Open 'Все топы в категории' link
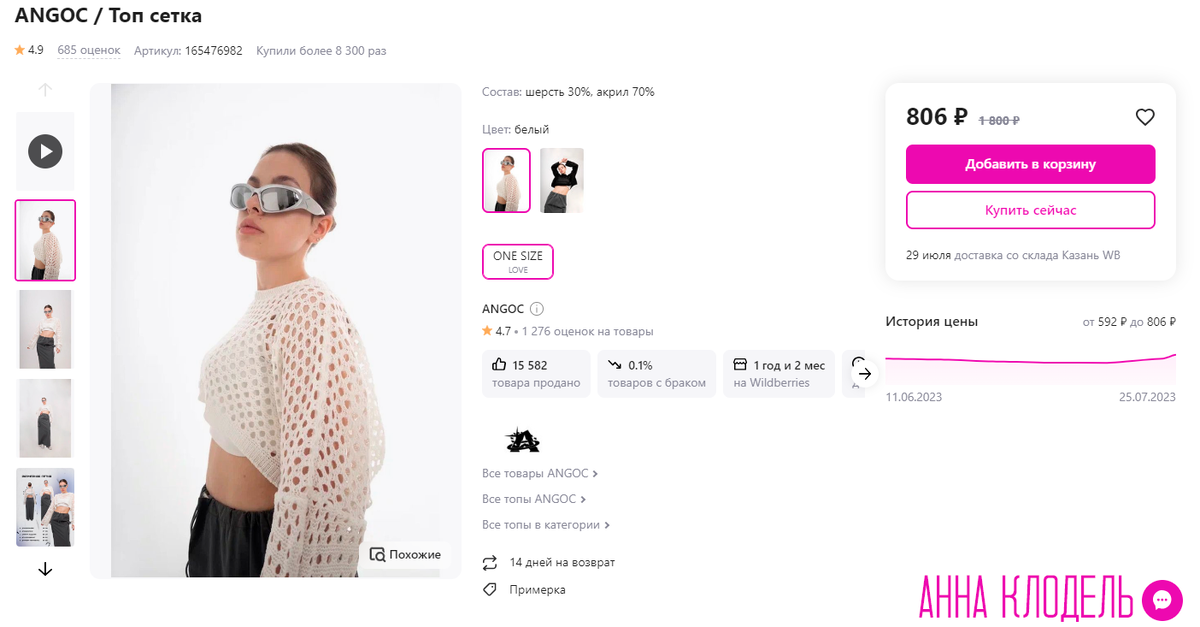1200x627 pixels. 546,525
